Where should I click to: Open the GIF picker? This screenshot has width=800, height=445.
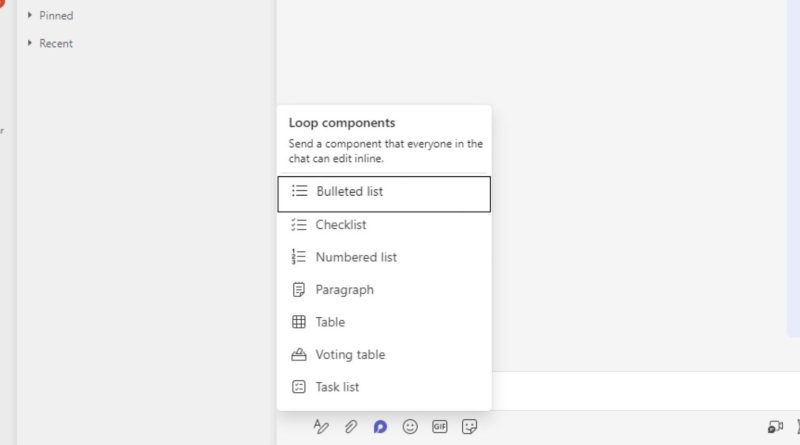[x=439, y=427]
